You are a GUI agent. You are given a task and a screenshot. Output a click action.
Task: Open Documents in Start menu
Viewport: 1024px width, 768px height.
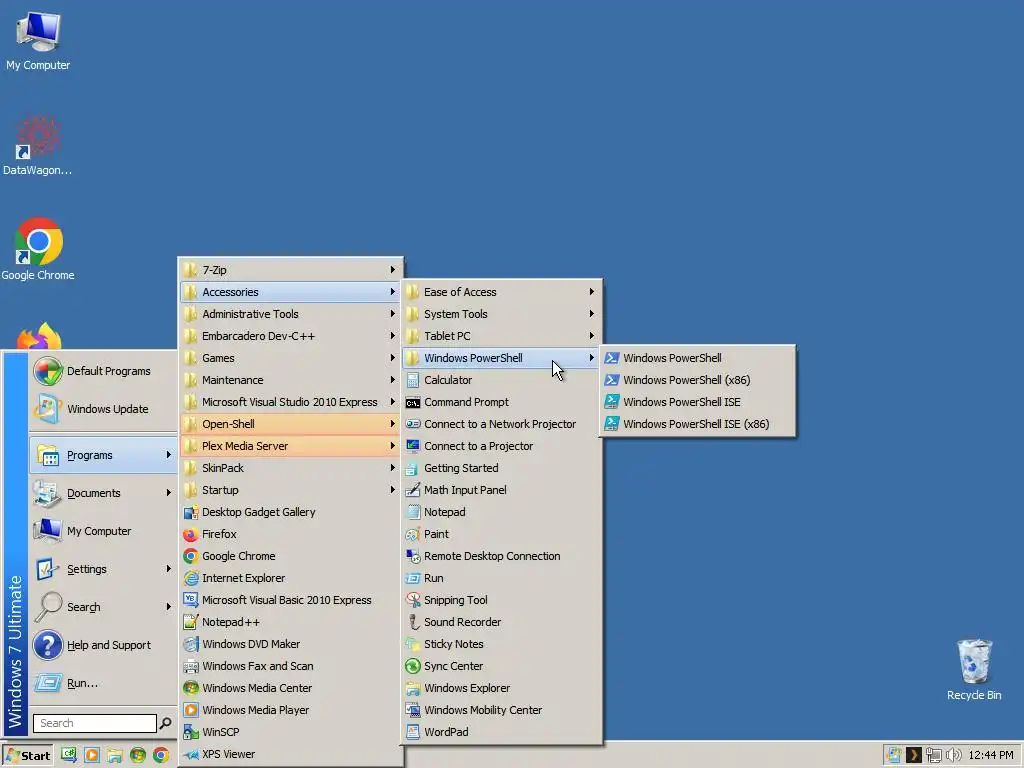point(103,493)
